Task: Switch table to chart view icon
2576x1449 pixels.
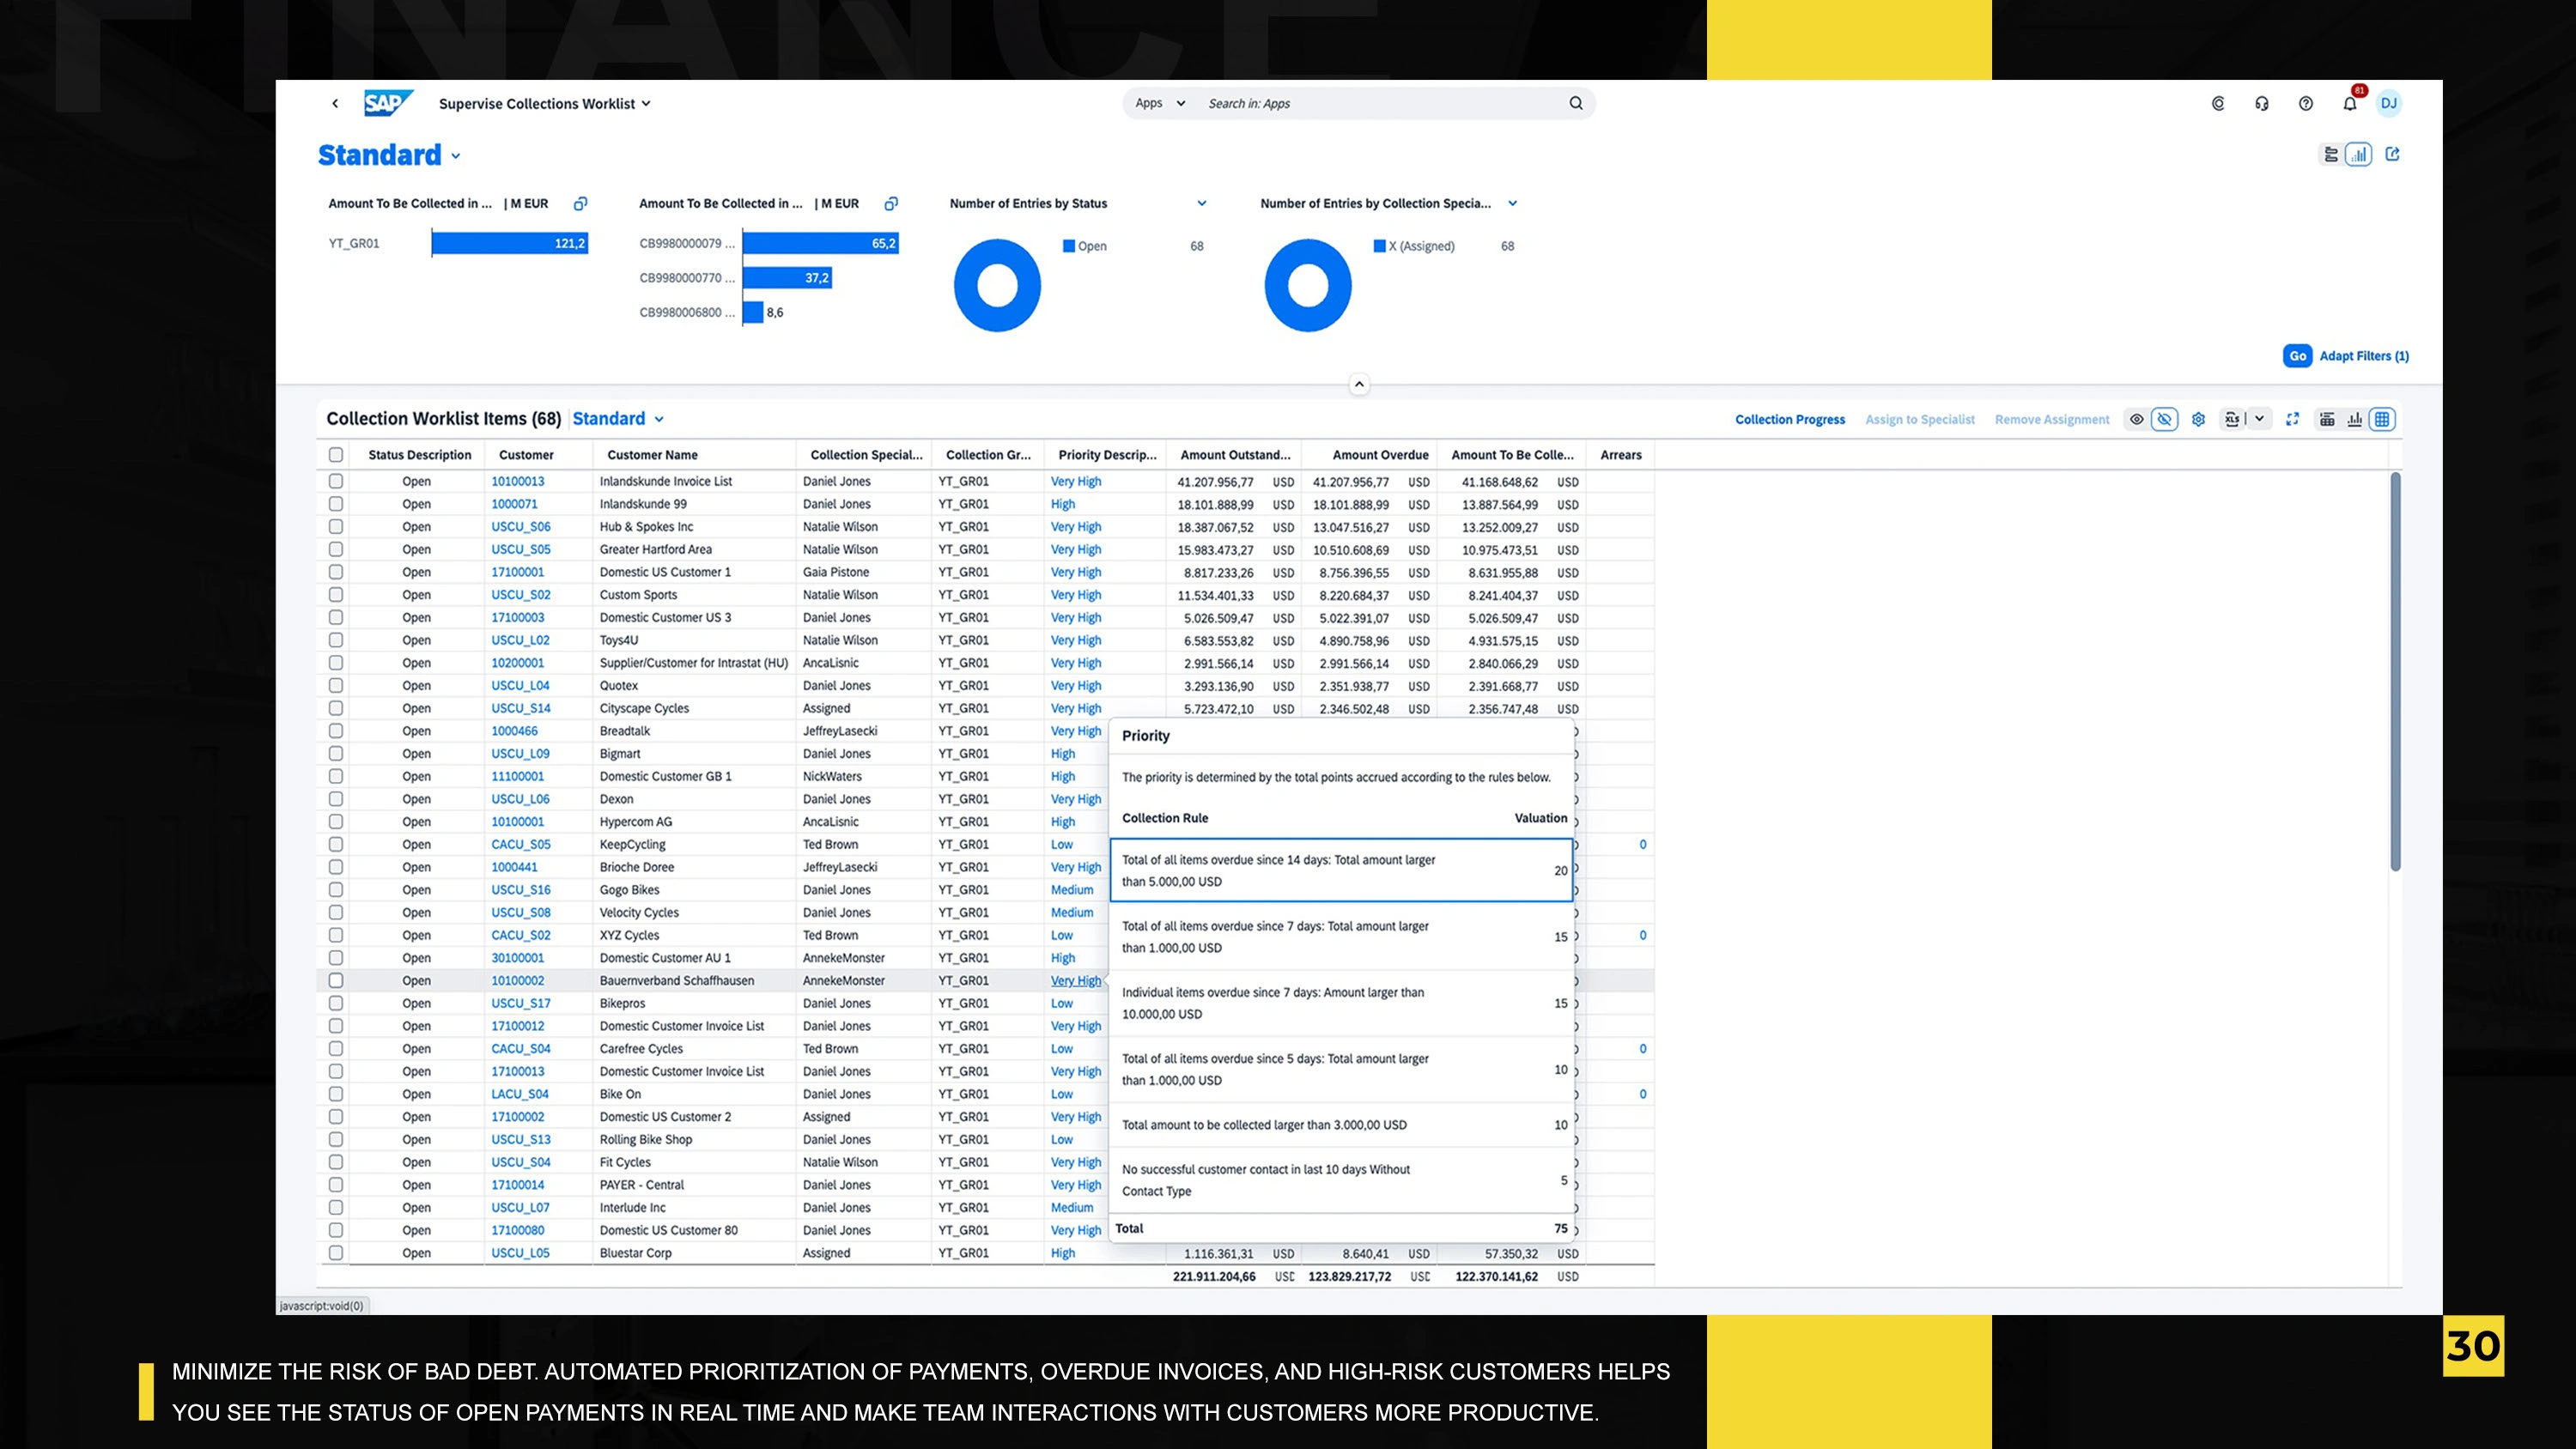Action: pos(2355,419)
